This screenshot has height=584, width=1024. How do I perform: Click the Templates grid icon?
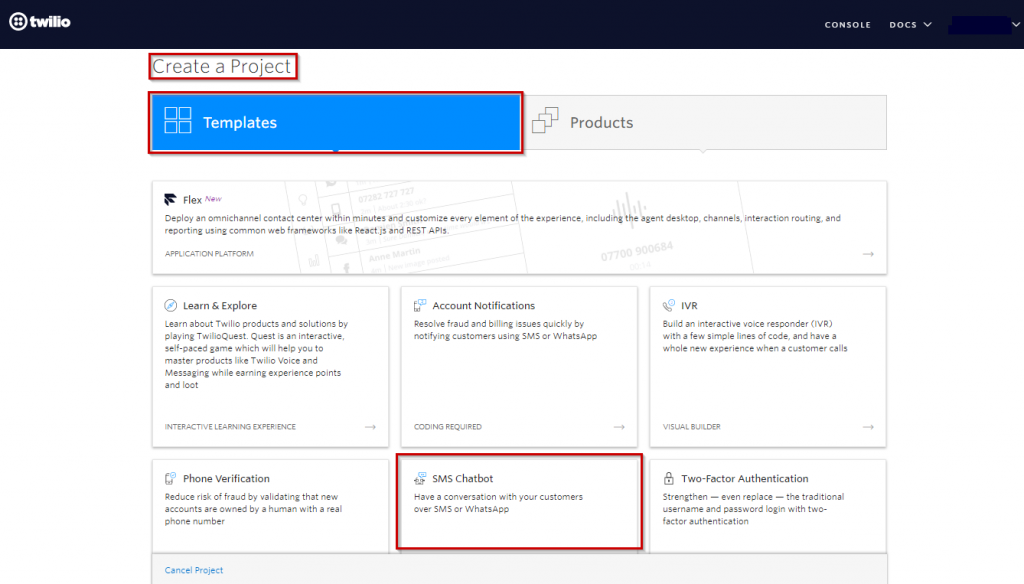point(178,120)
